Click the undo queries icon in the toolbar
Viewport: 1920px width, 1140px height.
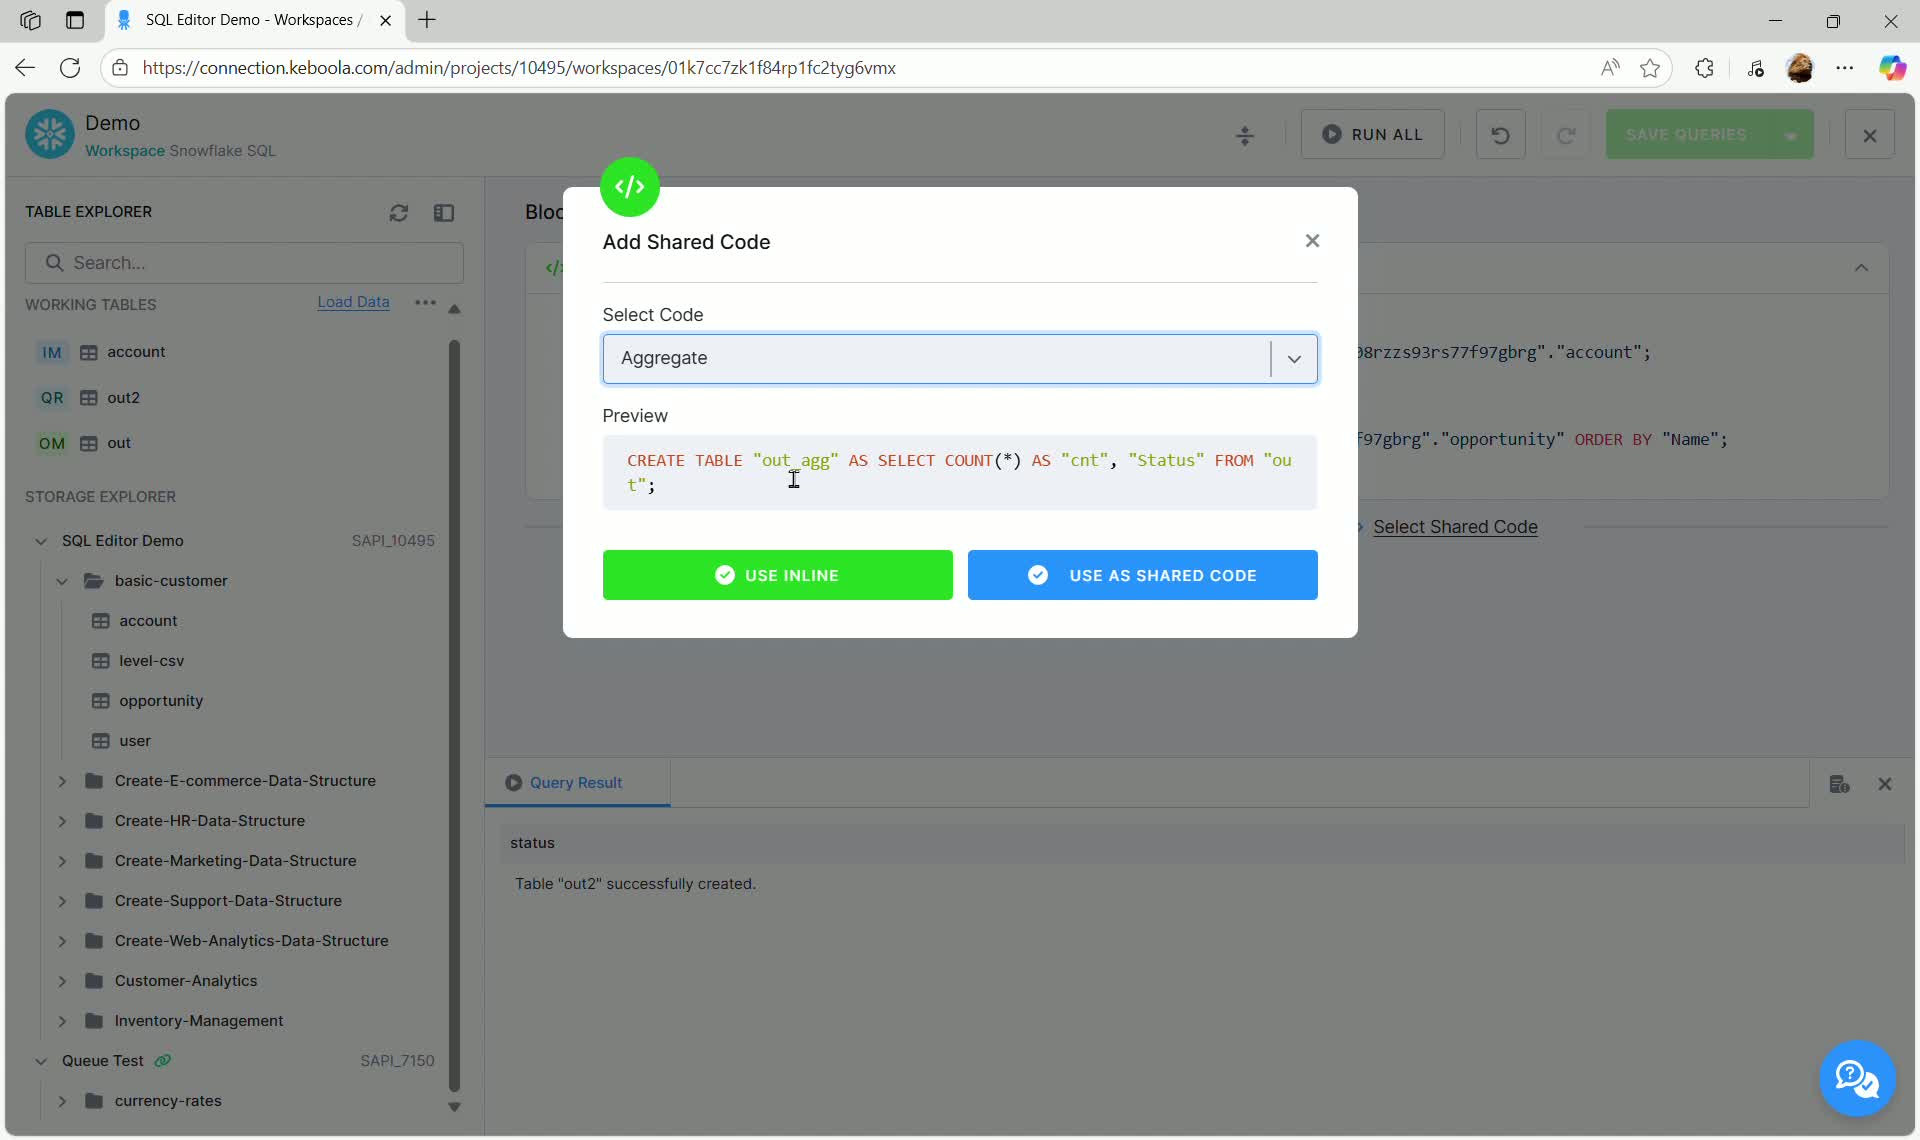tap(1499, 134)
